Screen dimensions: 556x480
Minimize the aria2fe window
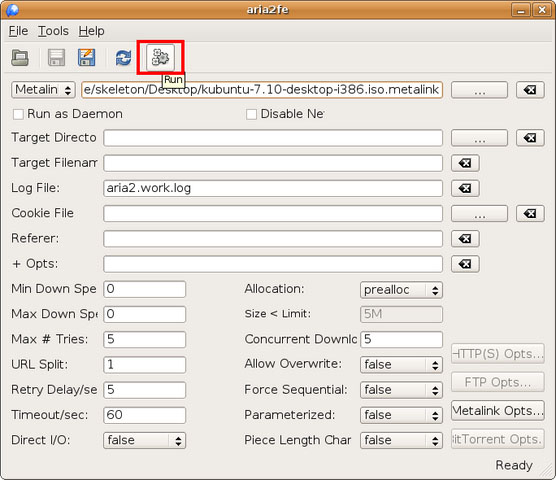(521, 10)
